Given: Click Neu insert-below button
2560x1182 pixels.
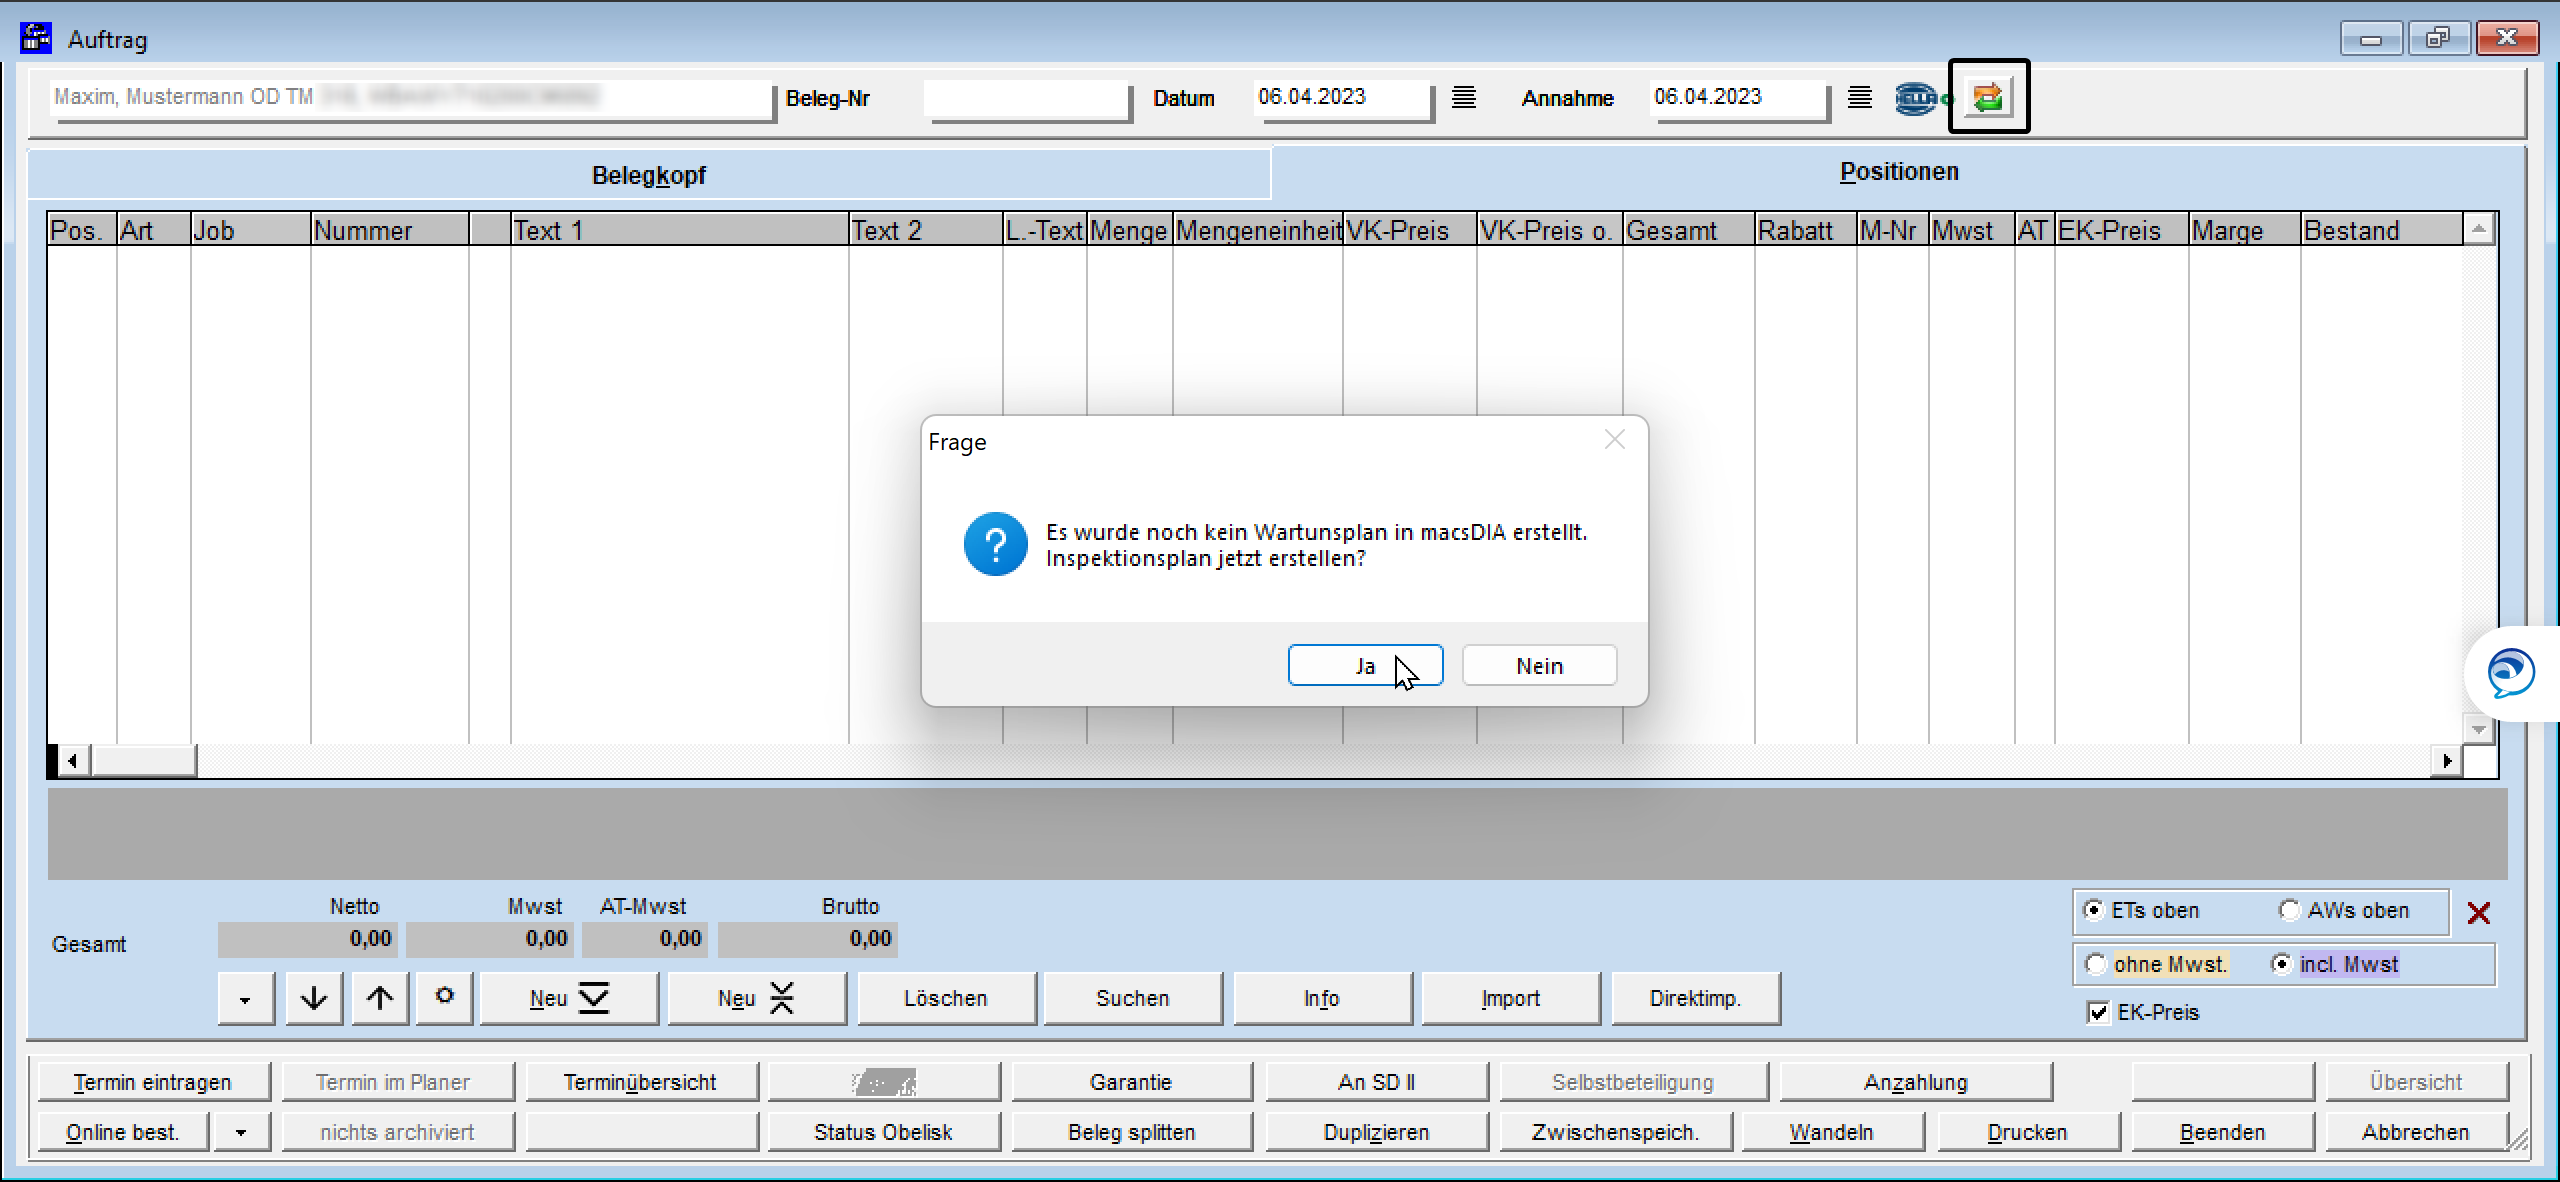Looking at the screenshot, I should pos(568,998).
